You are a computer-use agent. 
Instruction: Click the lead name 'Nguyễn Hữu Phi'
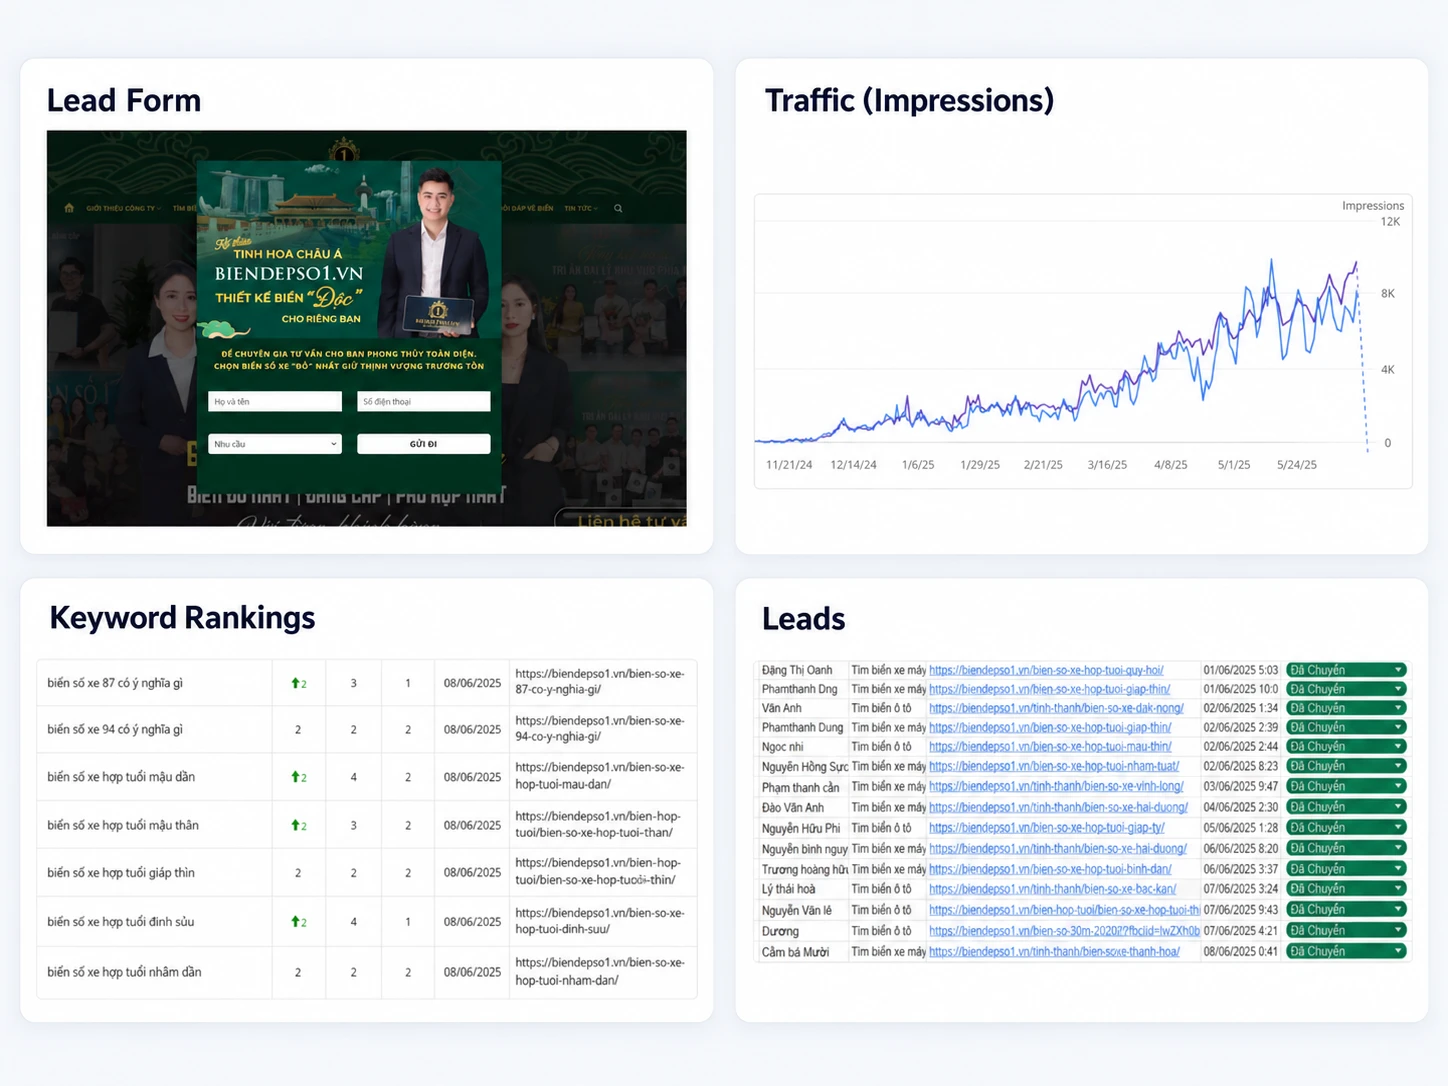coord(801,828)
